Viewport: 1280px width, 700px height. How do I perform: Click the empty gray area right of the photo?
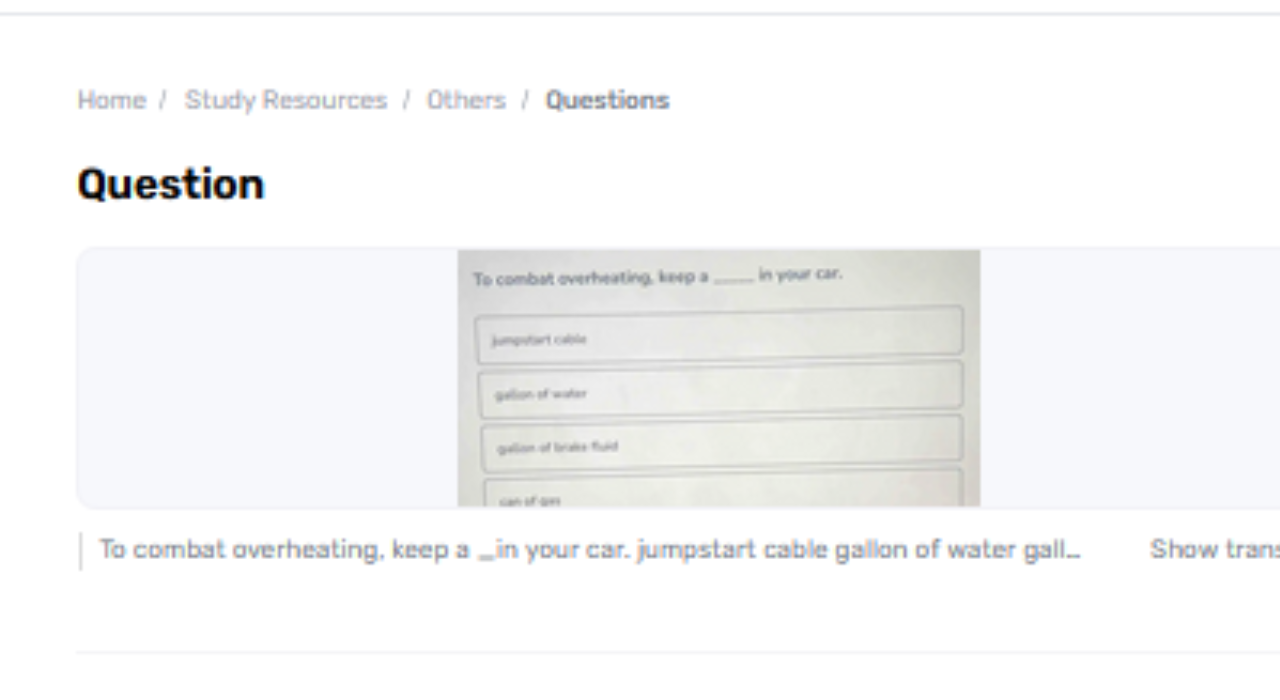click(x=1128, y=378)
